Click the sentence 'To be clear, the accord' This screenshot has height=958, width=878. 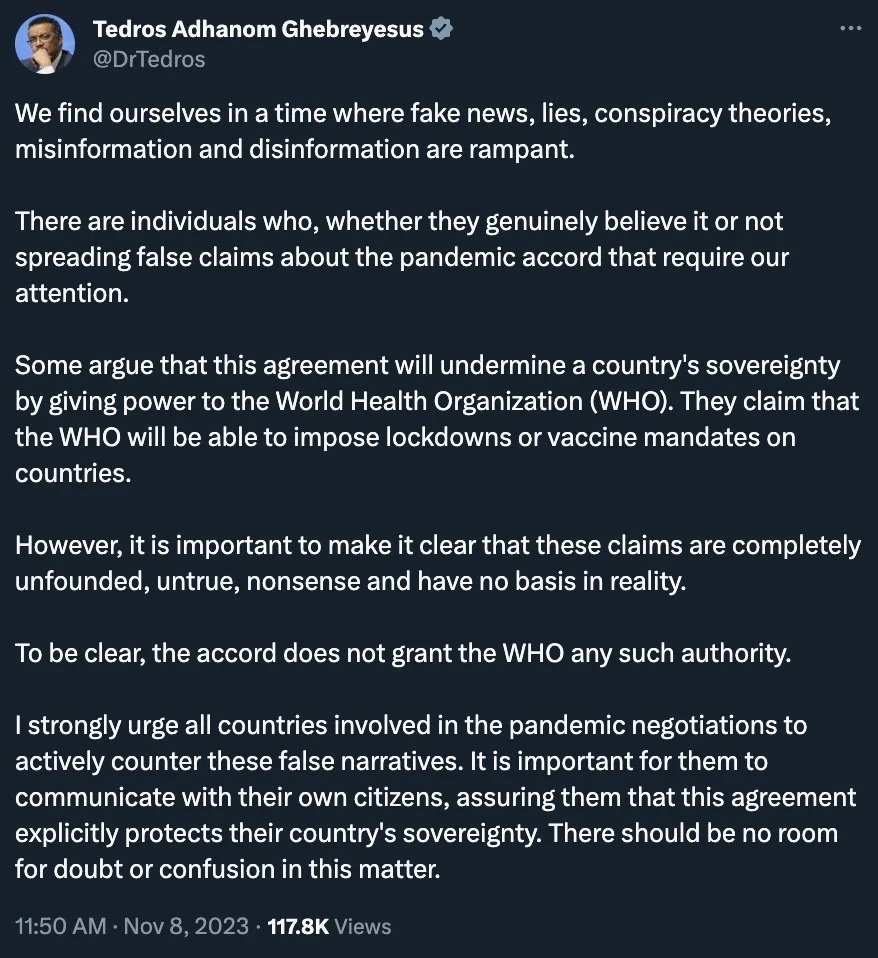coord(403,653)
